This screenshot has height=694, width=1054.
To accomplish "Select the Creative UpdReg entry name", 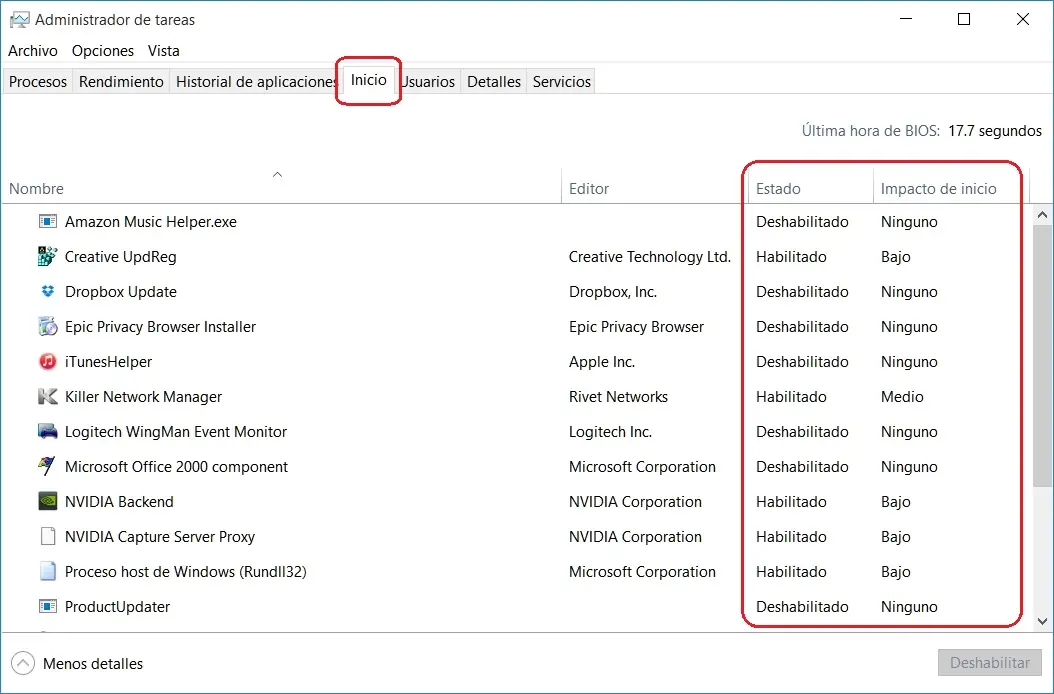I will click(x=120, y=257).
